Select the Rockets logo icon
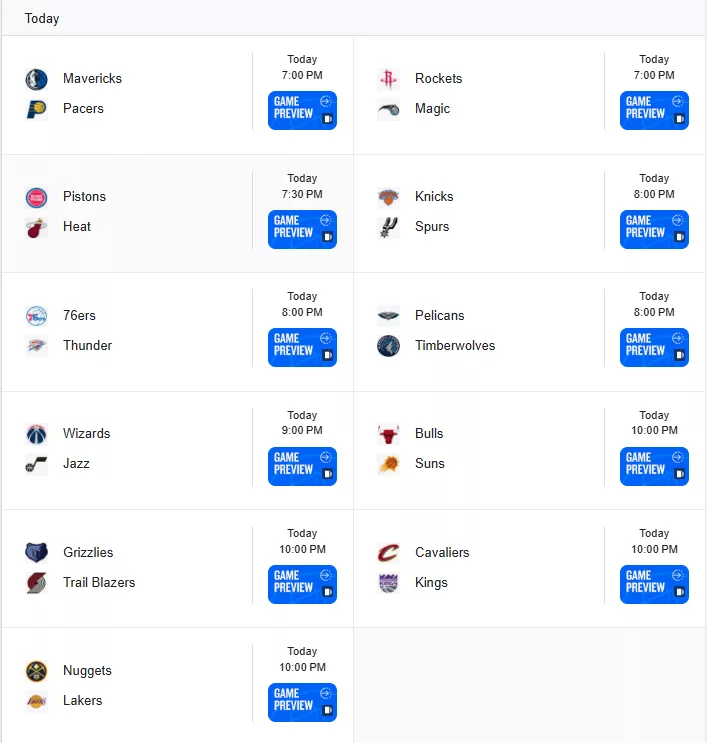The image size is (707, 743). [388, 79]
